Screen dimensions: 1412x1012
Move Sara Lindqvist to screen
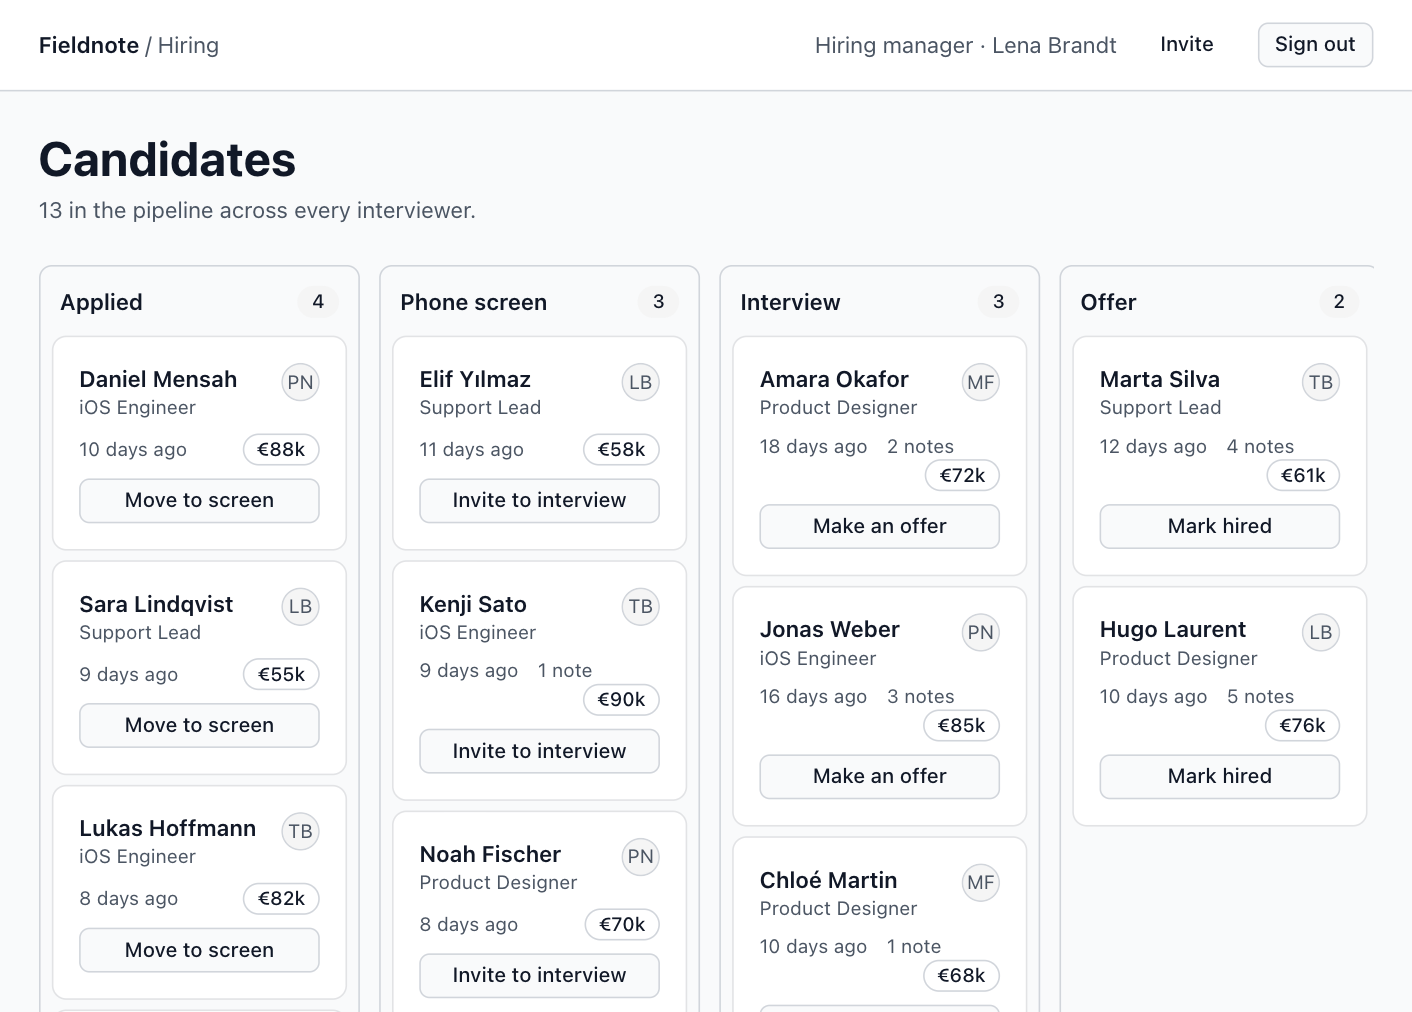point(199,725)
